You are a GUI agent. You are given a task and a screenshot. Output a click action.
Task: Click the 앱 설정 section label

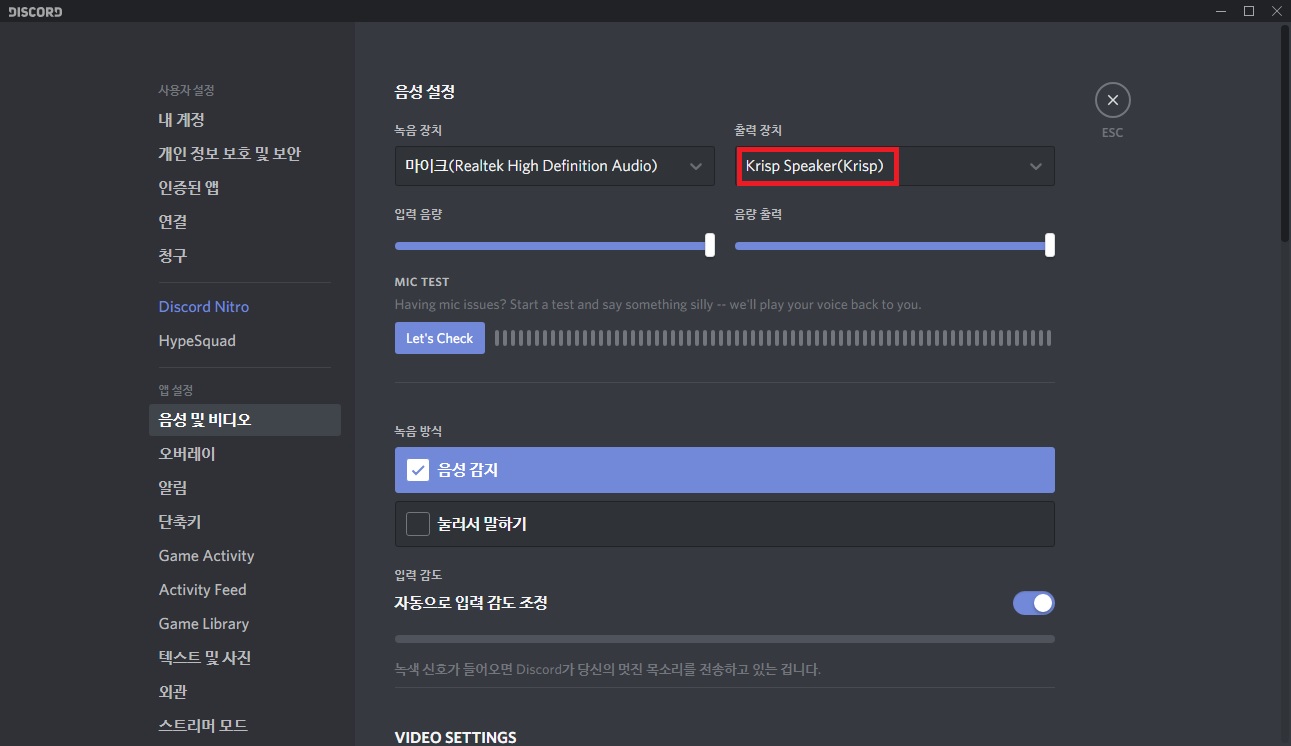pos(176,389)
